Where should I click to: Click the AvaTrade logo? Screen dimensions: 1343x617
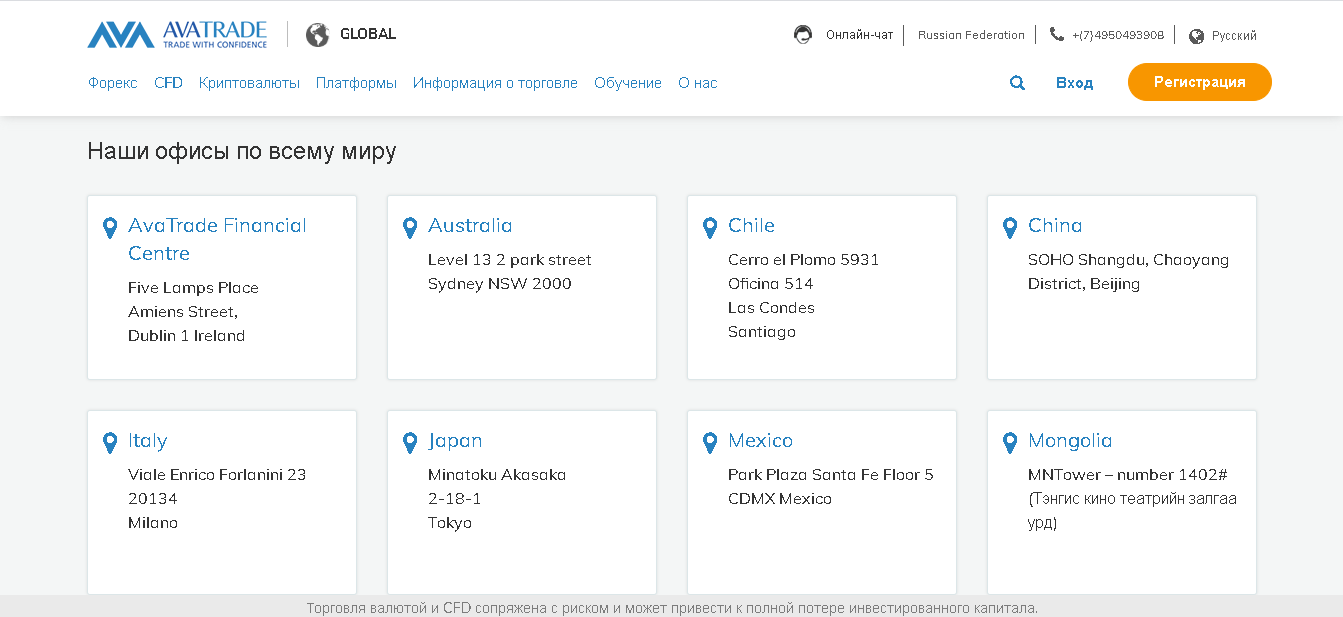click(177, 35)
